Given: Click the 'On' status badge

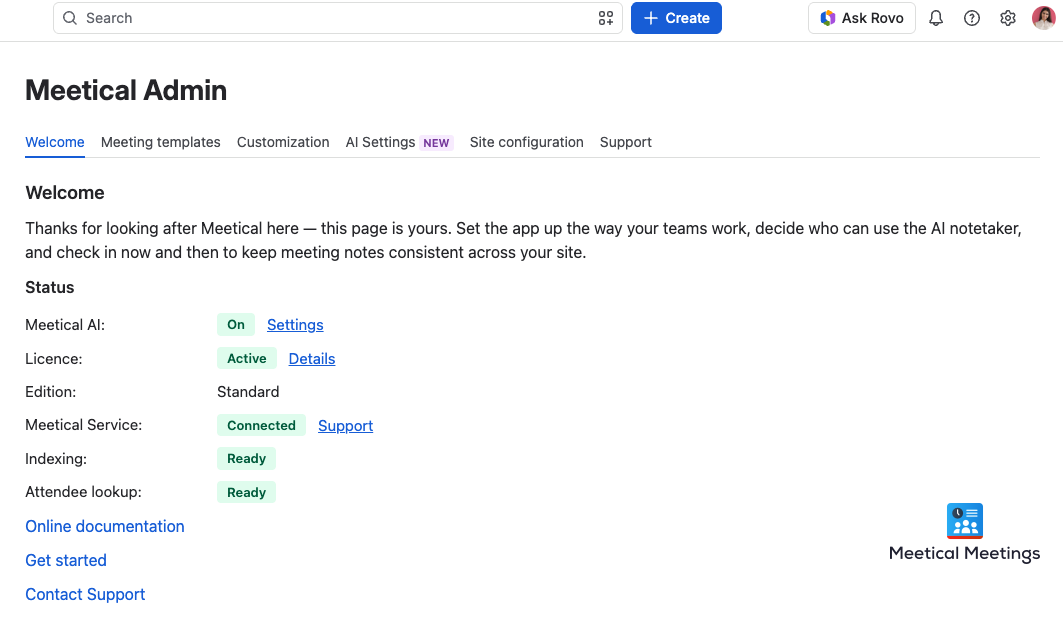Looking at the screenshot, I should [236, 325].
